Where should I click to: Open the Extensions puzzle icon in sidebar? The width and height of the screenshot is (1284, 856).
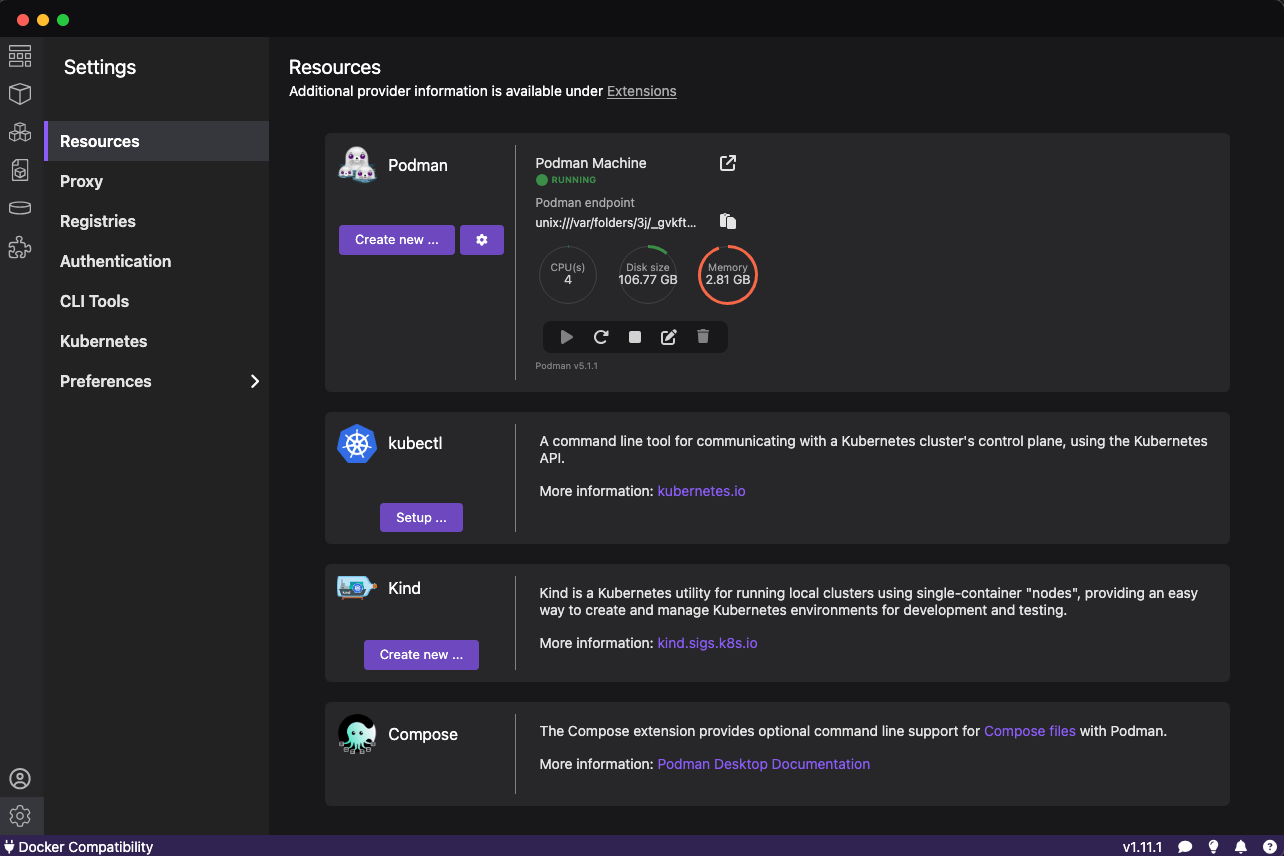click(x=20, y=247)
